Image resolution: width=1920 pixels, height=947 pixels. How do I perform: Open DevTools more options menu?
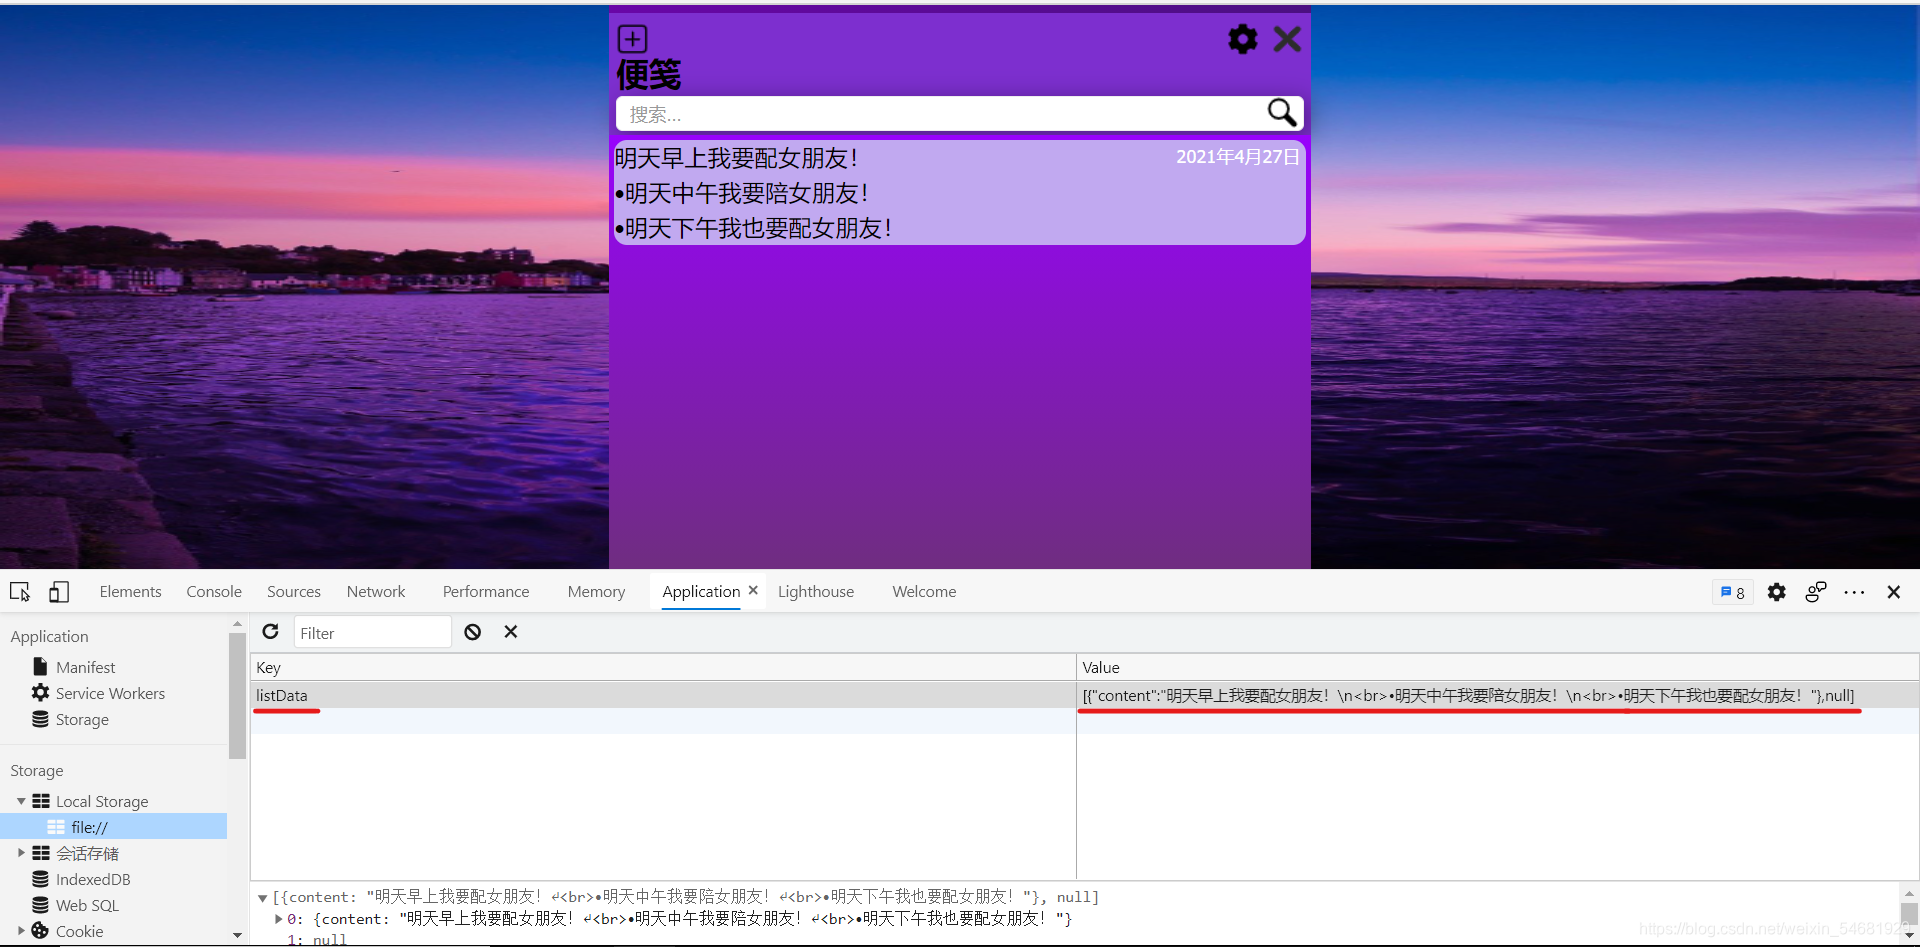click(1855, 592)
